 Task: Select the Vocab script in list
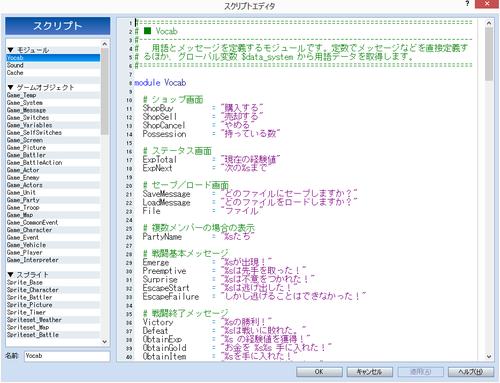[53, 58]
